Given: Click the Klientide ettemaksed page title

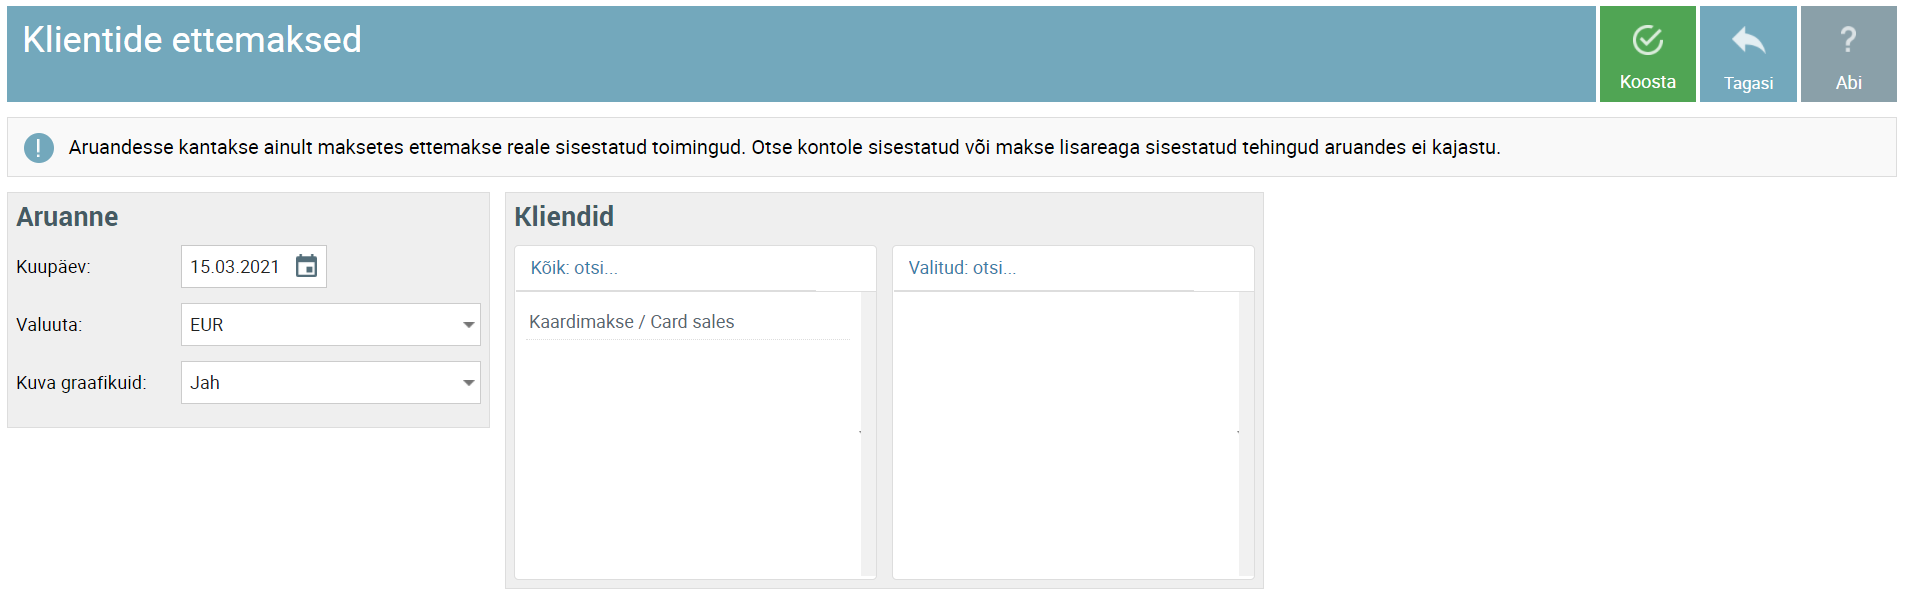Looking at the screenshot, I should [192, 40].
